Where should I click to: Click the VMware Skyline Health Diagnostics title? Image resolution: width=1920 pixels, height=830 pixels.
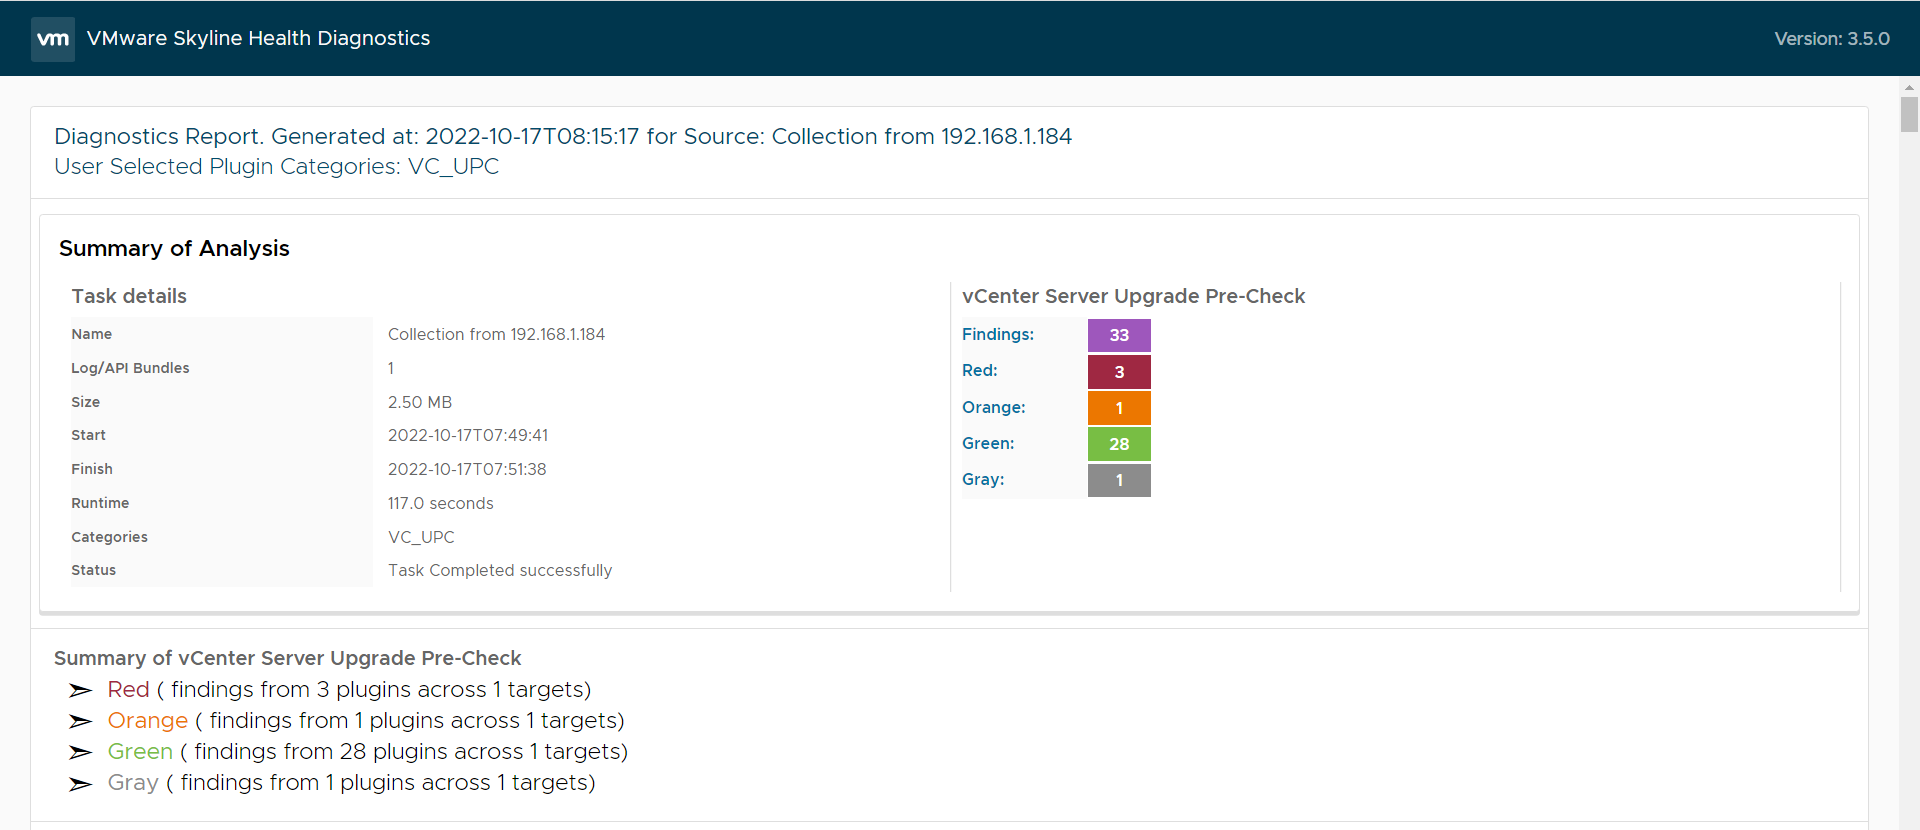[x=258, y=39]
